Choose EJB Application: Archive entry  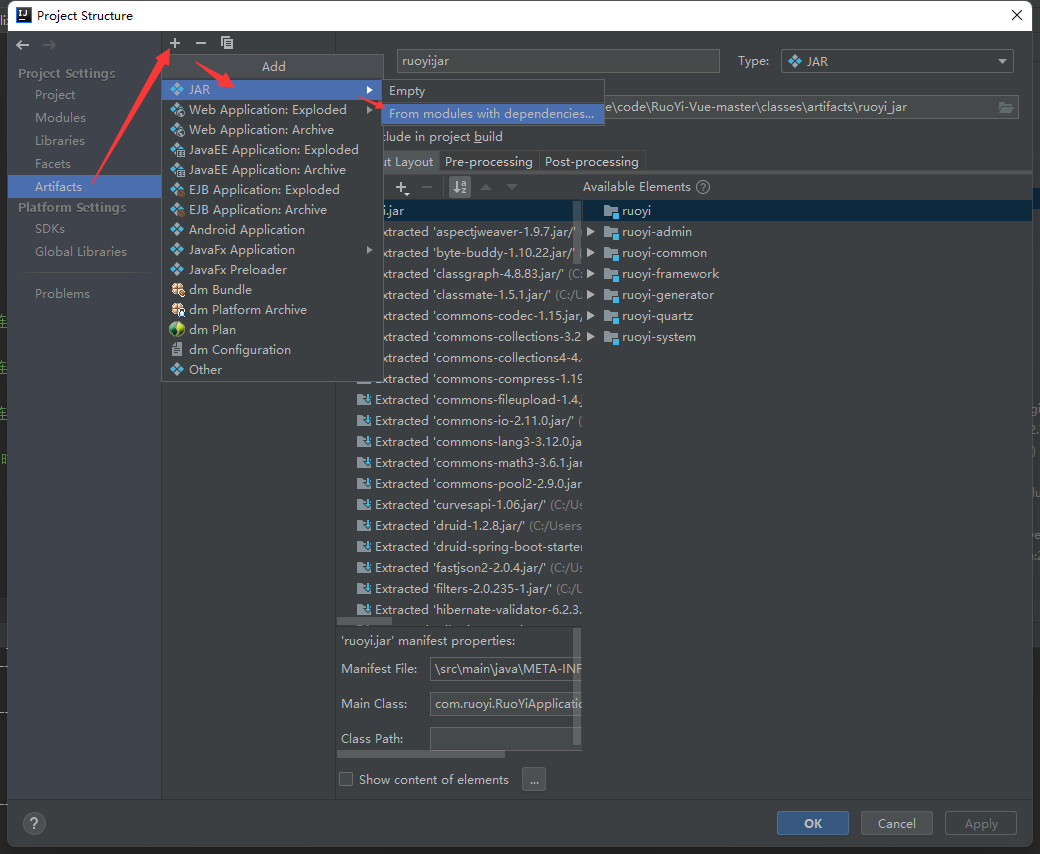(x=272, y=210)
